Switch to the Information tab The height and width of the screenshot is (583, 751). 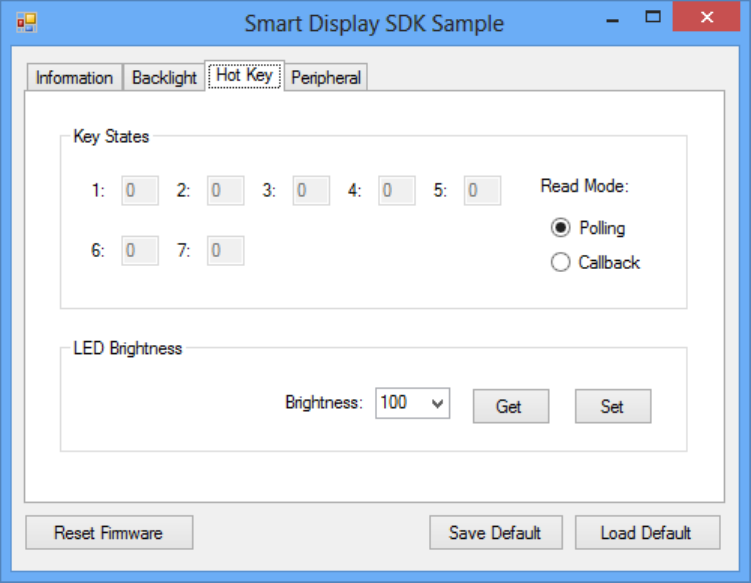coord(74,77)
